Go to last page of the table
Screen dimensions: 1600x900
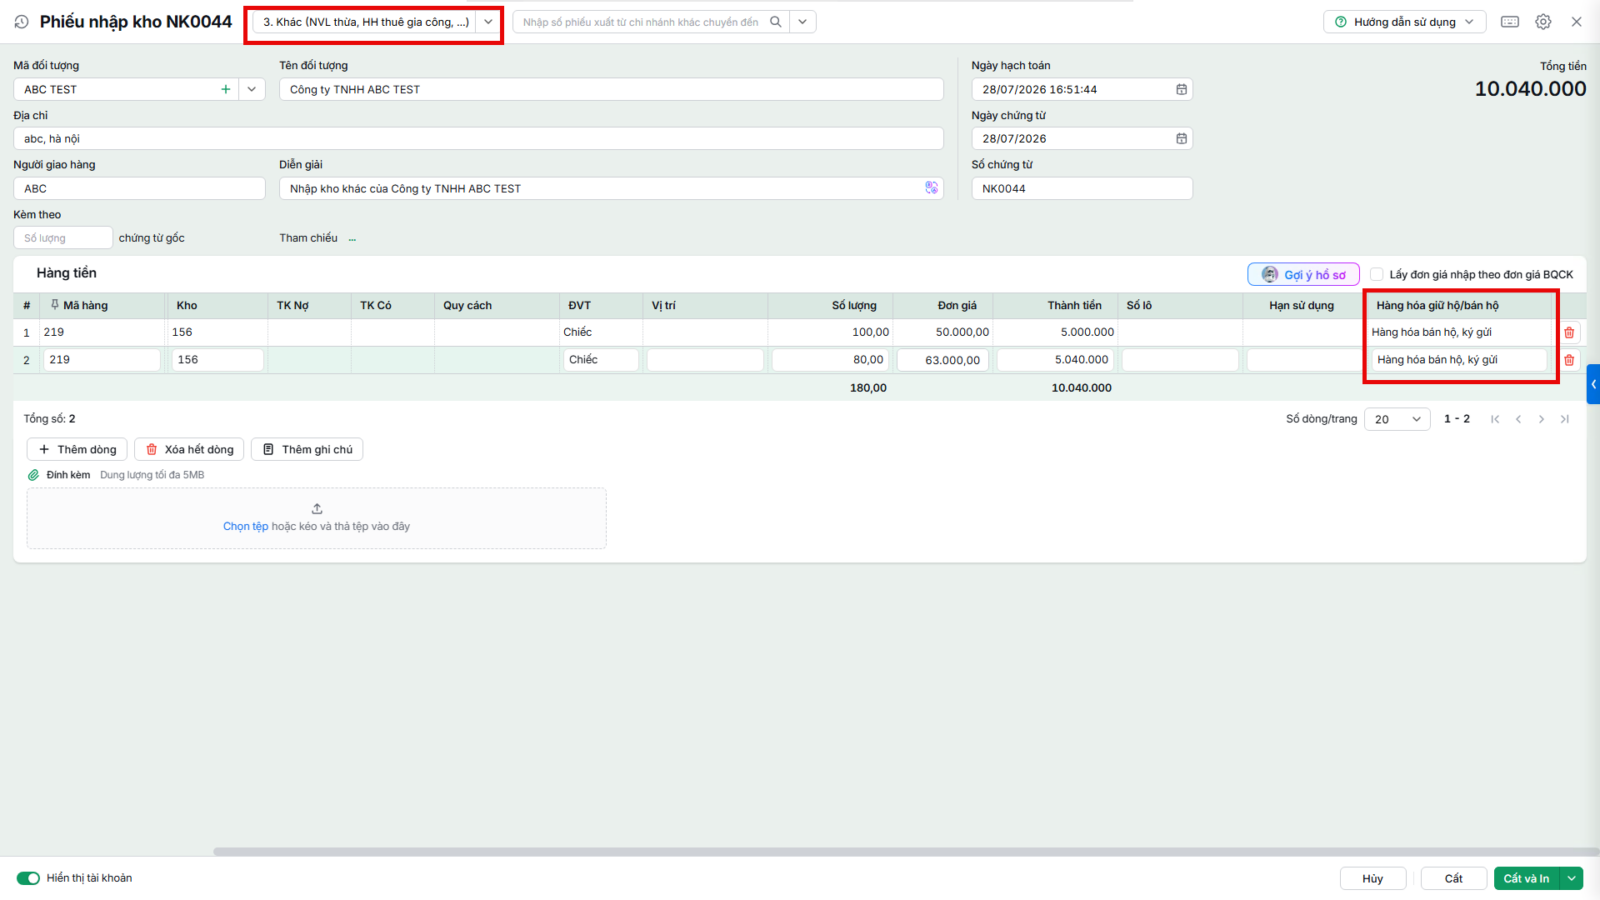click(x=1565, y=419)
